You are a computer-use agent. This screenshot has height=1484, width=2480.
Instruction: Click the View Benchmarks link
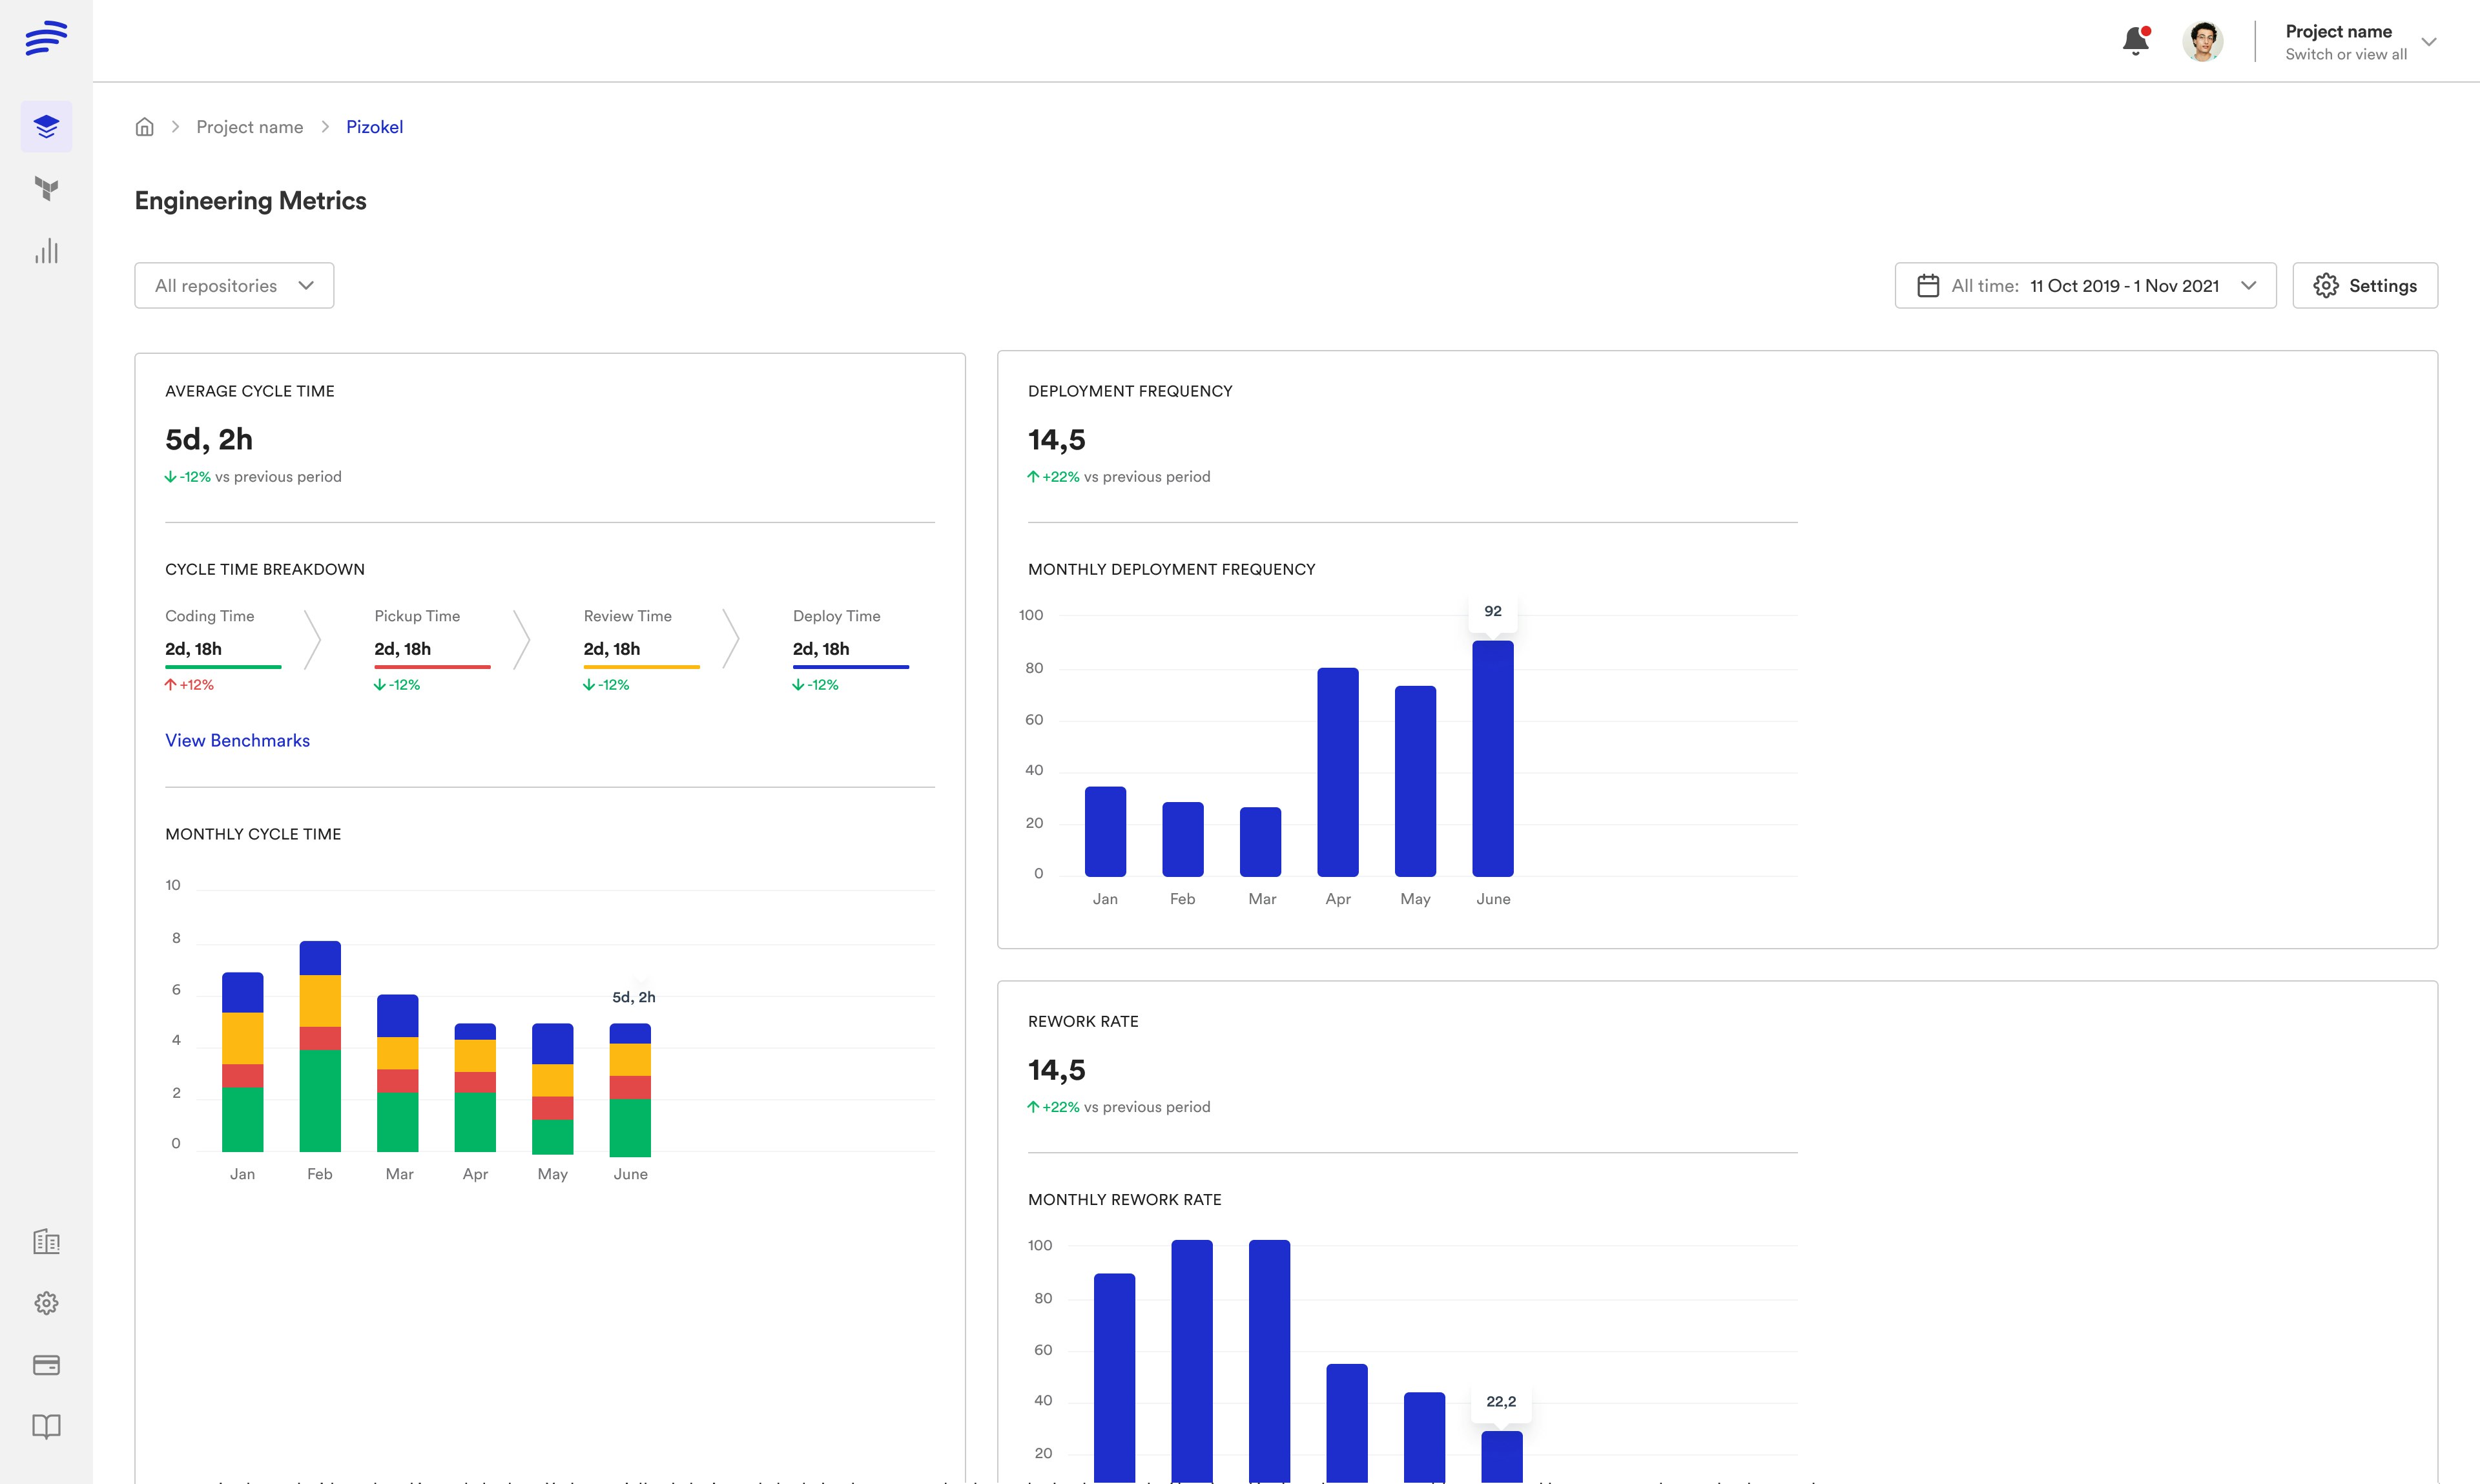pyautogui.click(x=237, y=740)
